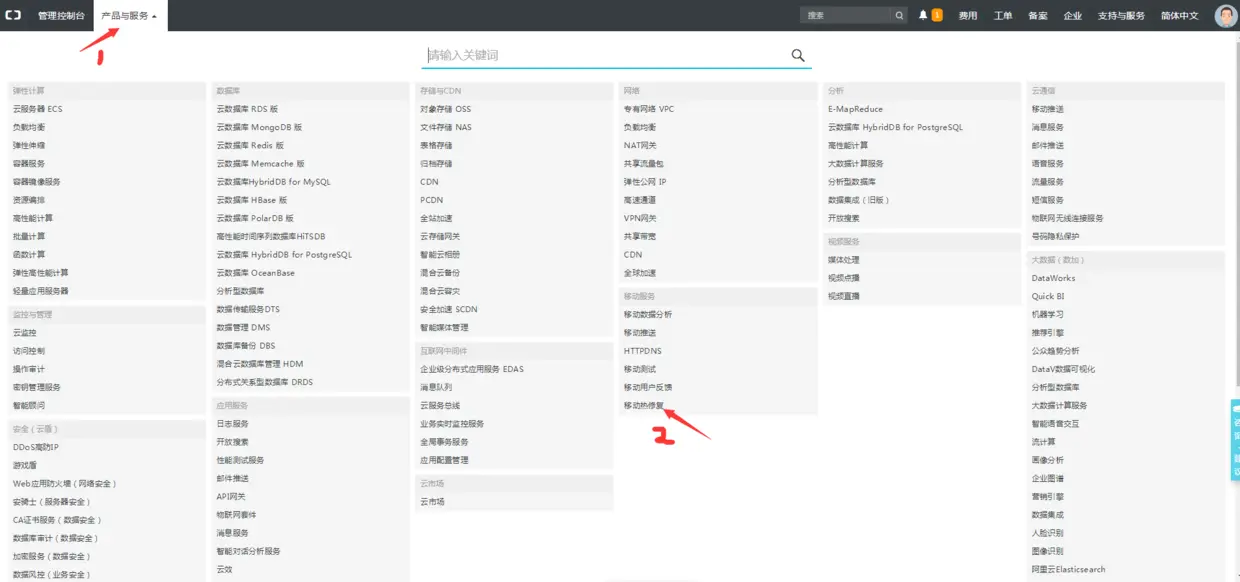The height and width of the screenshot is (582, 1240).
Task: Open E-MapReduce
Action: coord(856,109)
